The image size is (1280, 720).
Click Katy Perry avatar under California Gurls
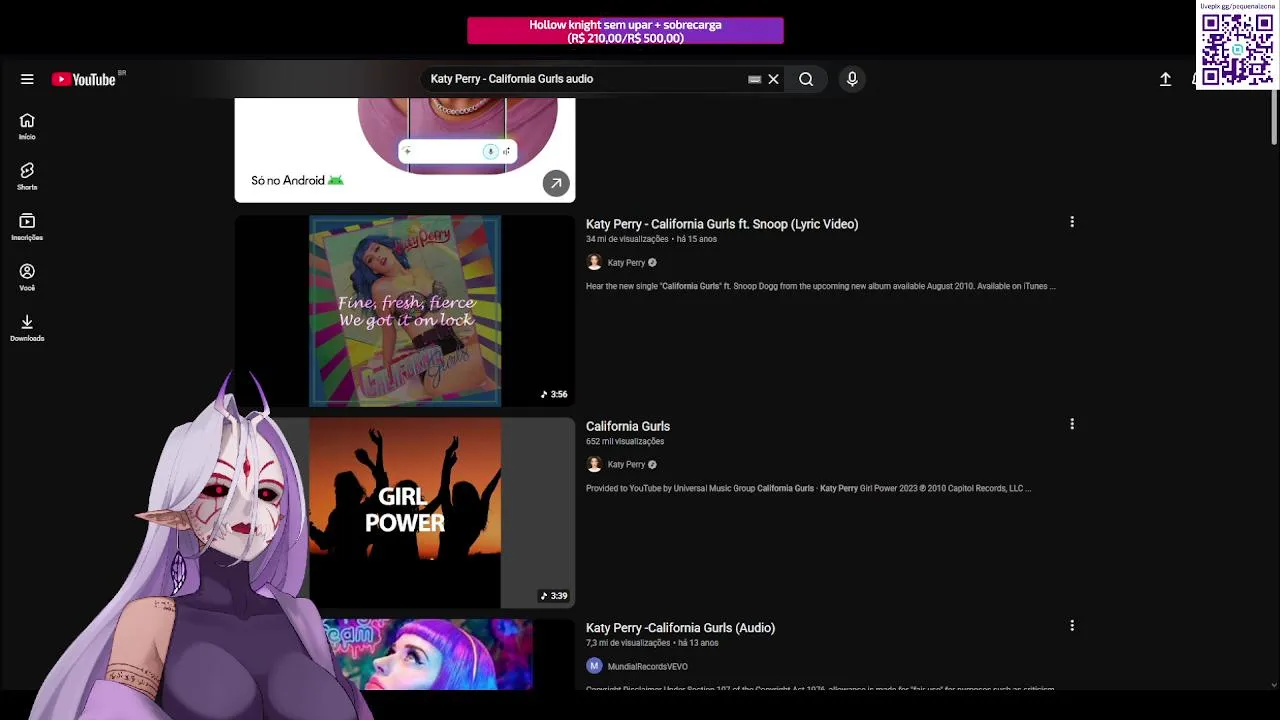pos(594,464)
